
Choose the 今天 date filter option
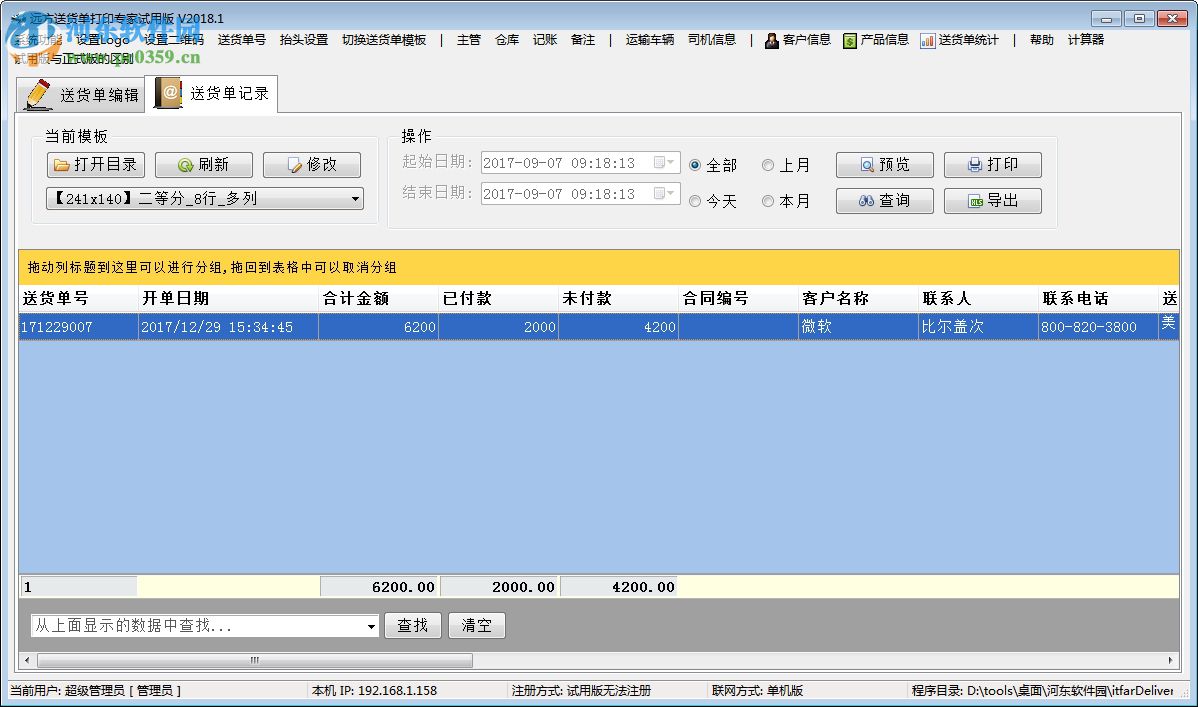point(696,200)
